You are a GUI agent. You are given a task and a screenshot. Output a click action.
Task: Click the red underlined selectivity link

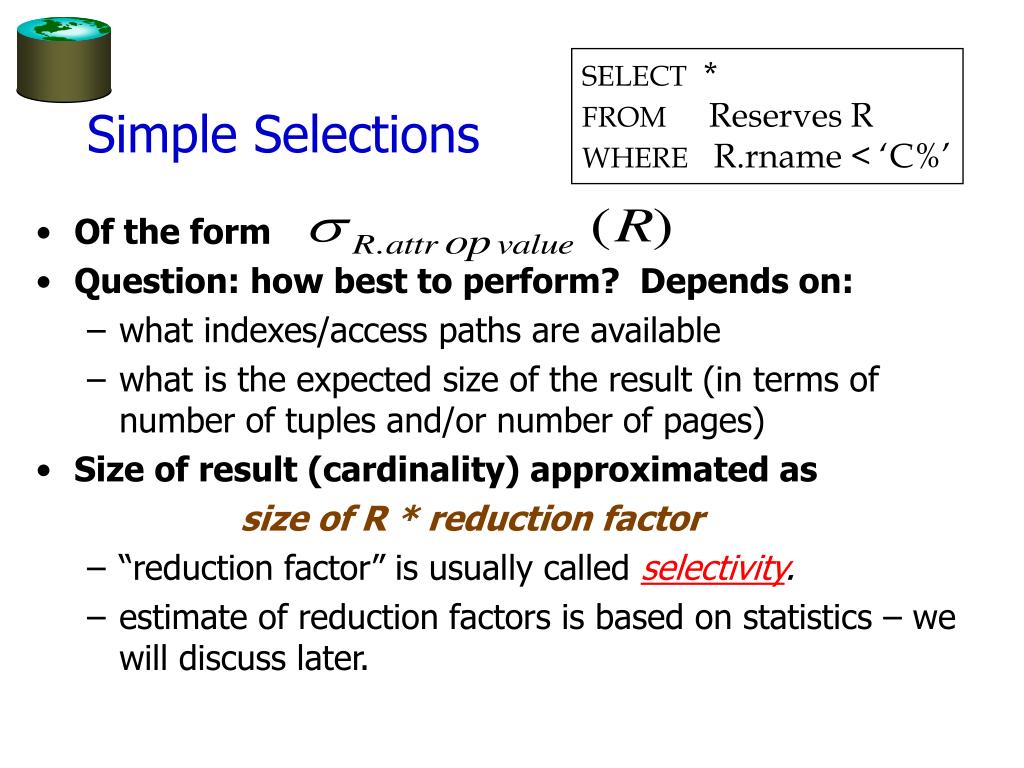pyautogui.click(x=715, y=568)
